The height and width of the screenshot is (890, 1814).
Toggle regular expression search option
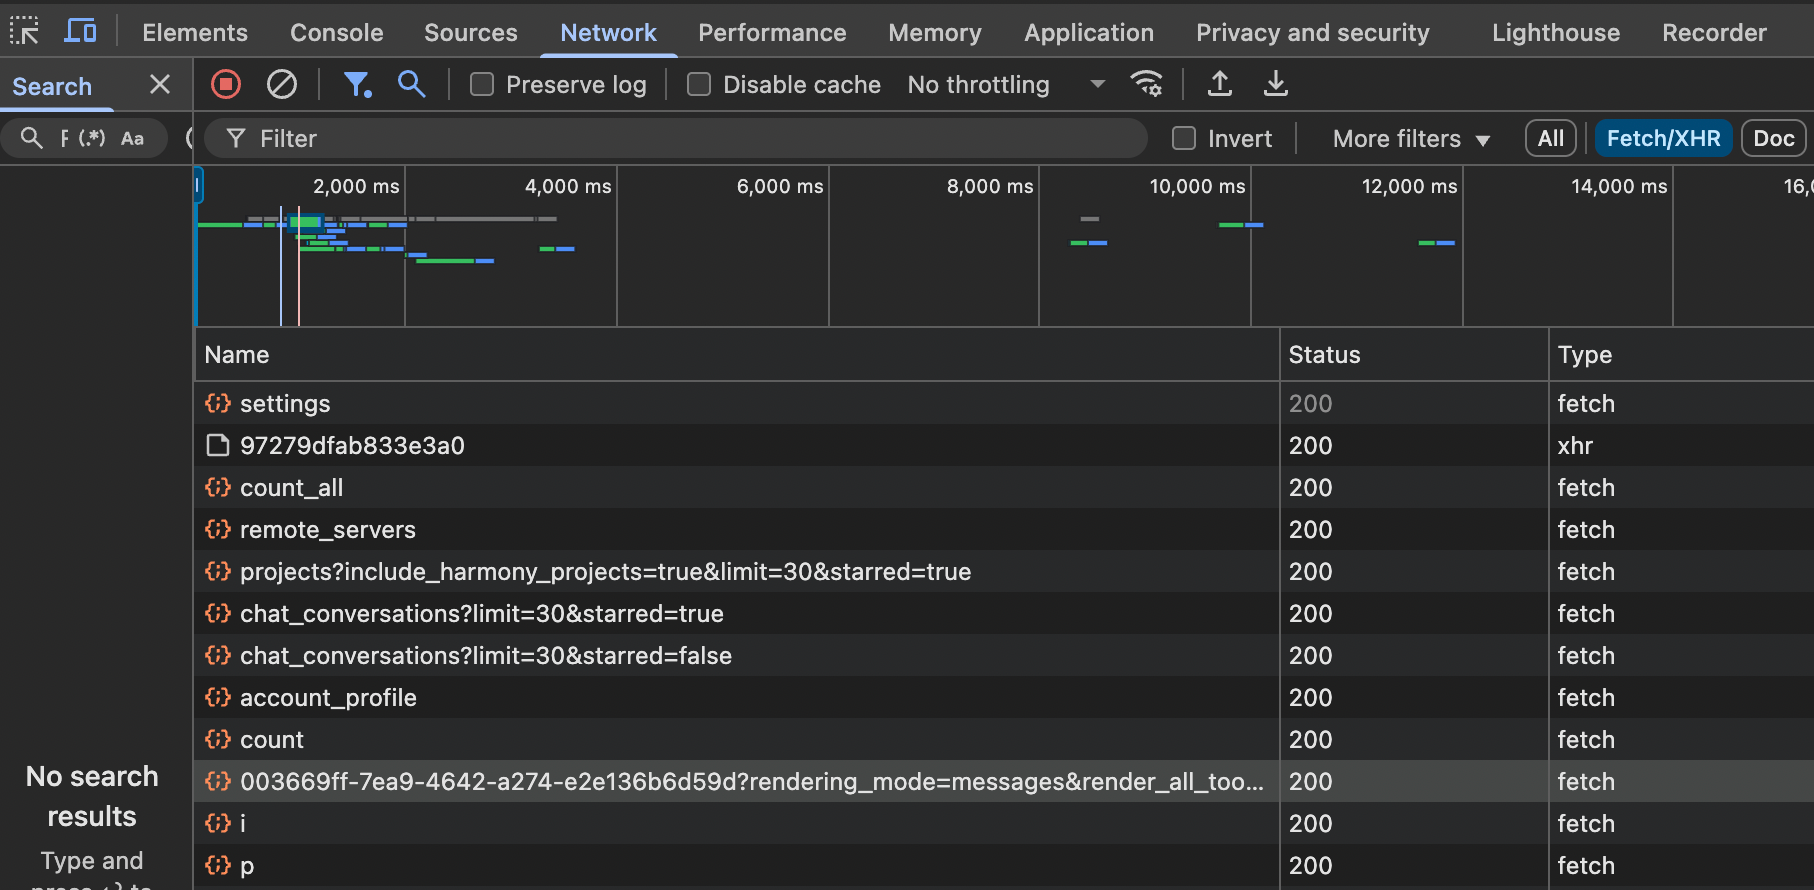click(92, 138)
